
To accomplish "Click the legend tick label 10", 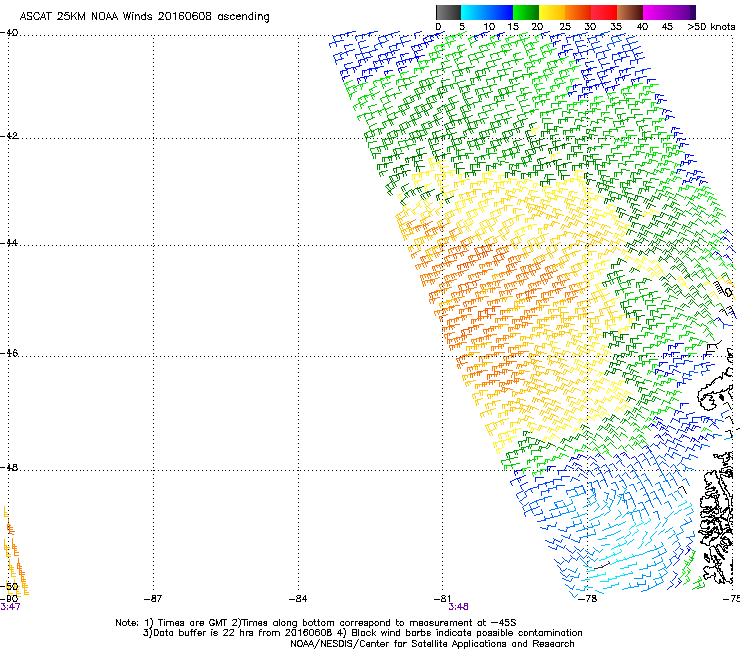I will 489,26.
